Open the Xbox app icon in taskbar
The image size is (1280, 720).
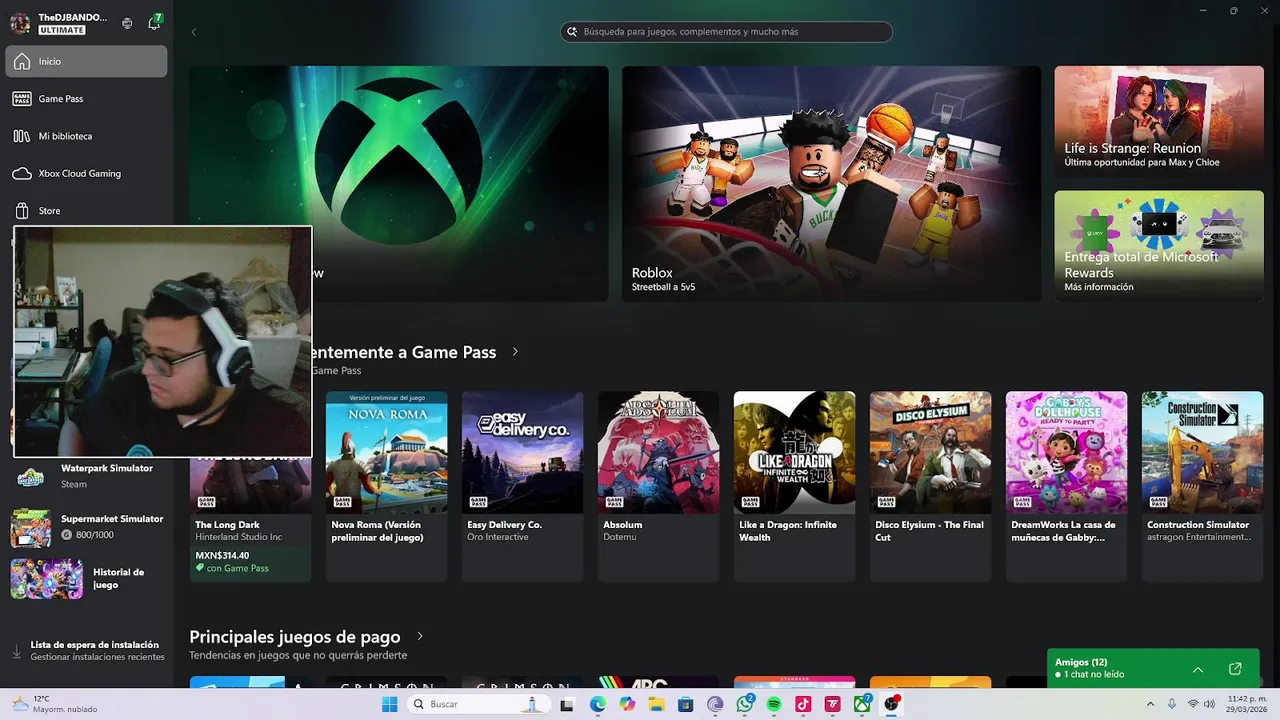862,704
